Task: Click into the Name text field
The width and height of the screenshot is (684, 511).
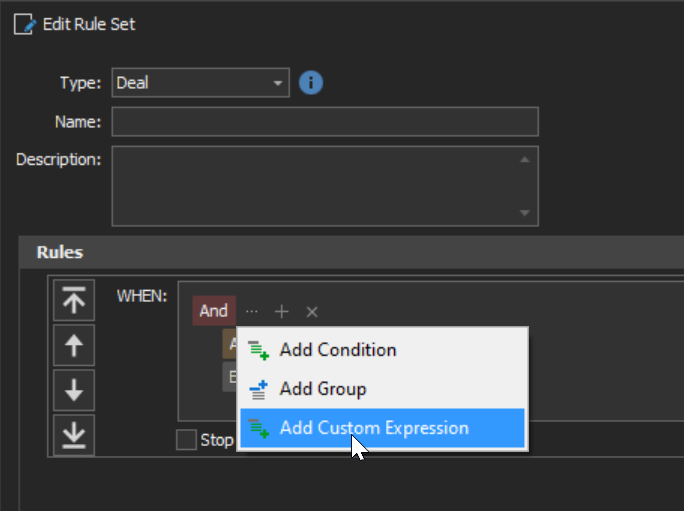Action: [325, 121]
